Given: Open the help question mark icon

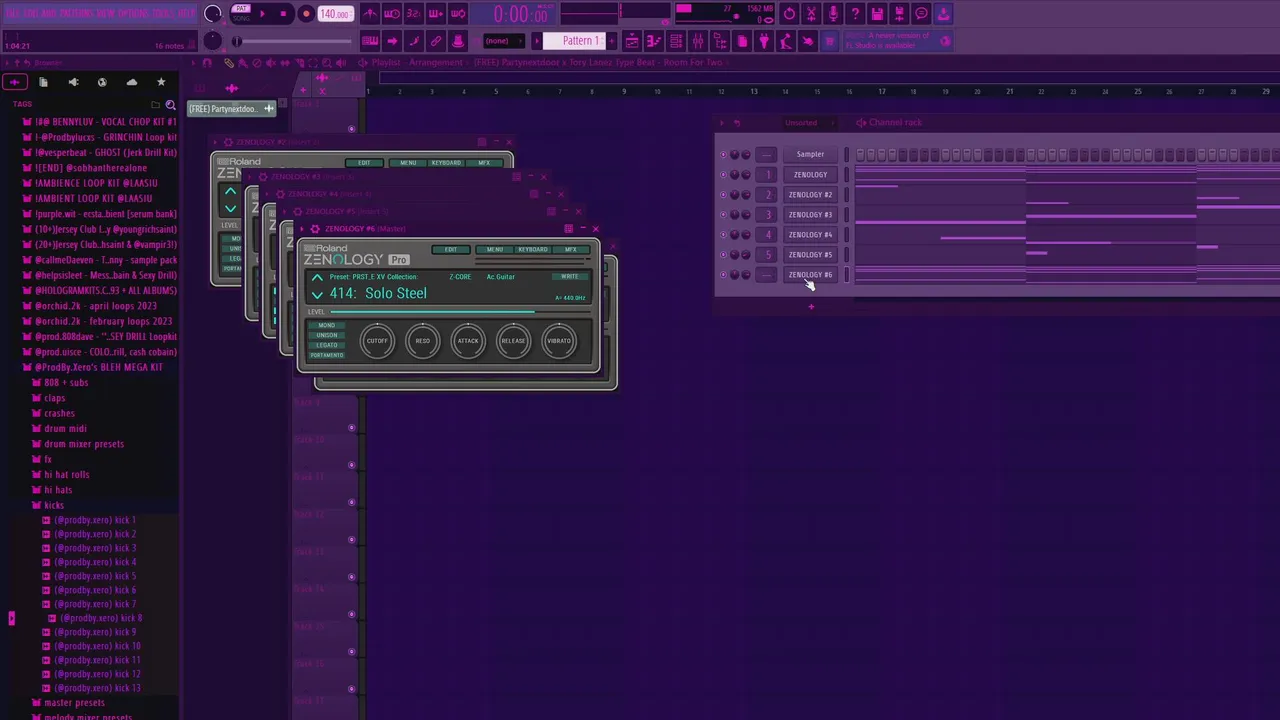Looking at the screenshot, I should click(x=855, y=14).
